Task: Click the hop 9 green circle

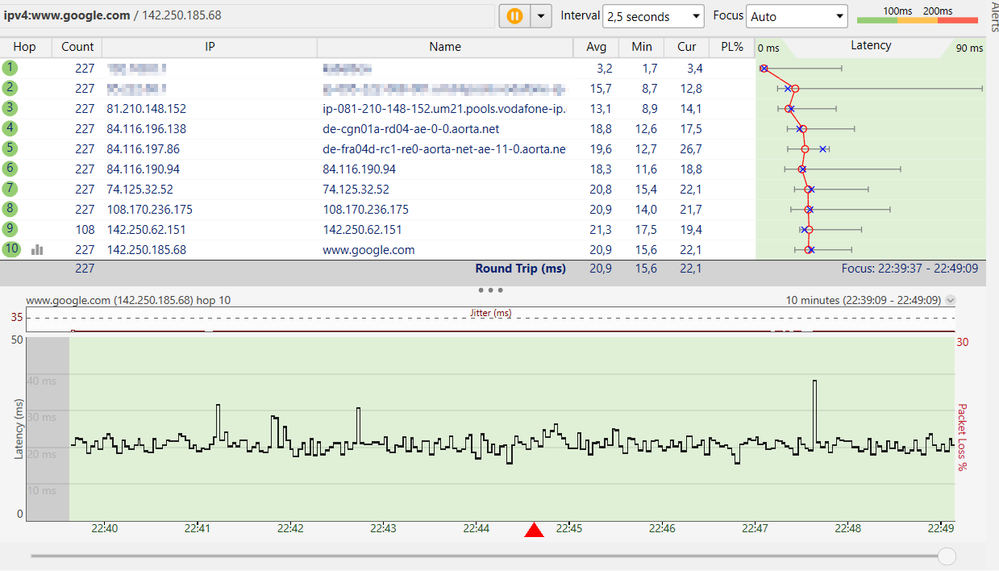Action: tap(10, 229)
